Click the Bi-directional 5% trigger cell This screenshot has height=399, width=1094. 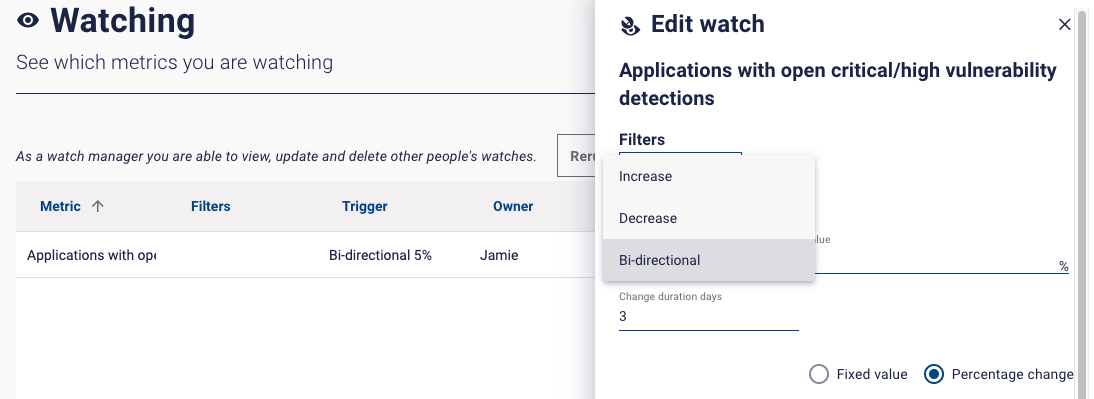pyautogui.click(x=380, y=255)
